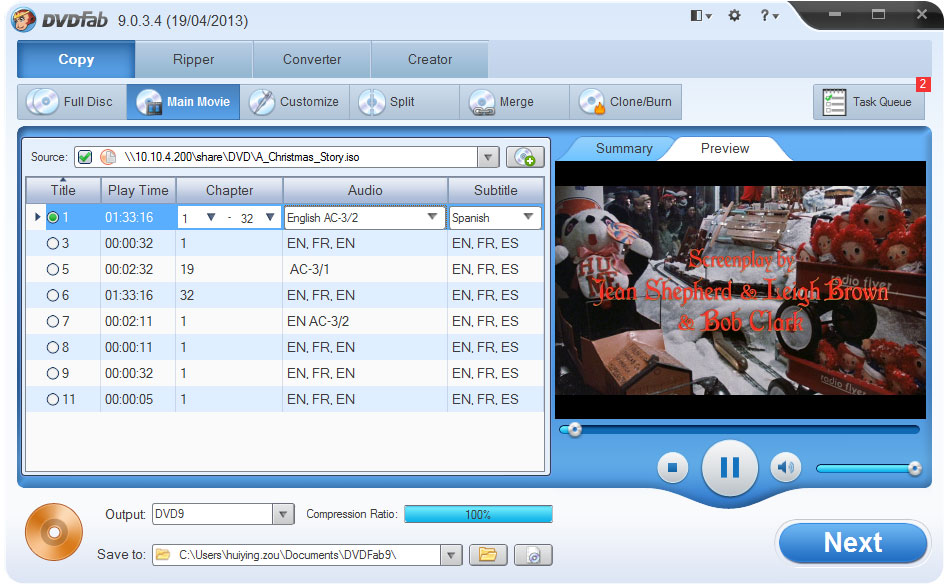Click play time 00:00:05 of title 11

tap(129, 400)
